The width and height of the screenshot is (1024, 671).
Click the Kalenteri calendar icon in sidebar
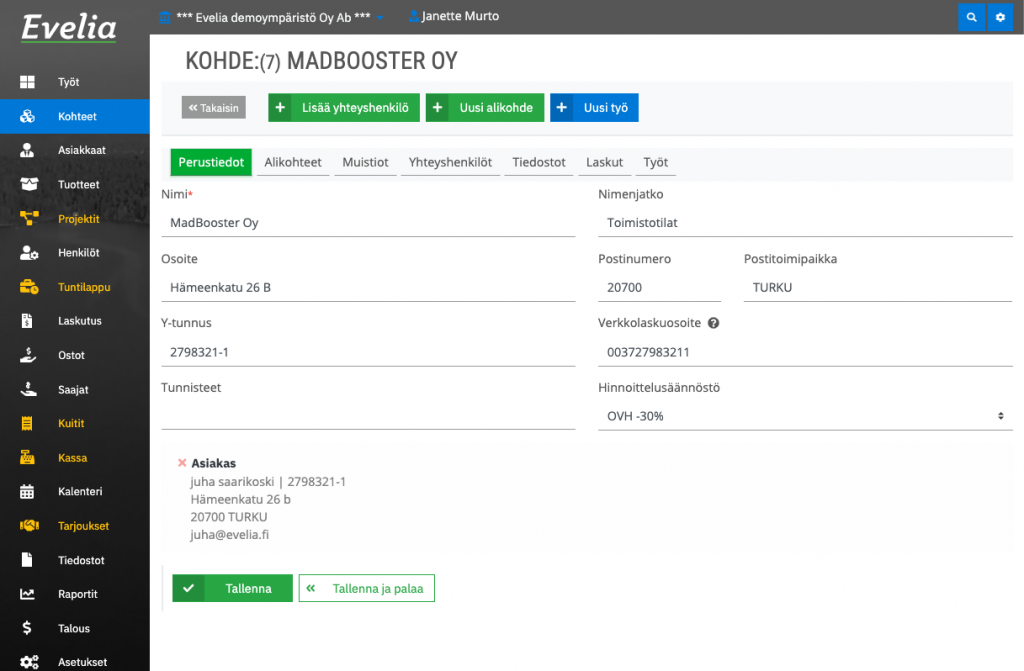tap(27, 491)
